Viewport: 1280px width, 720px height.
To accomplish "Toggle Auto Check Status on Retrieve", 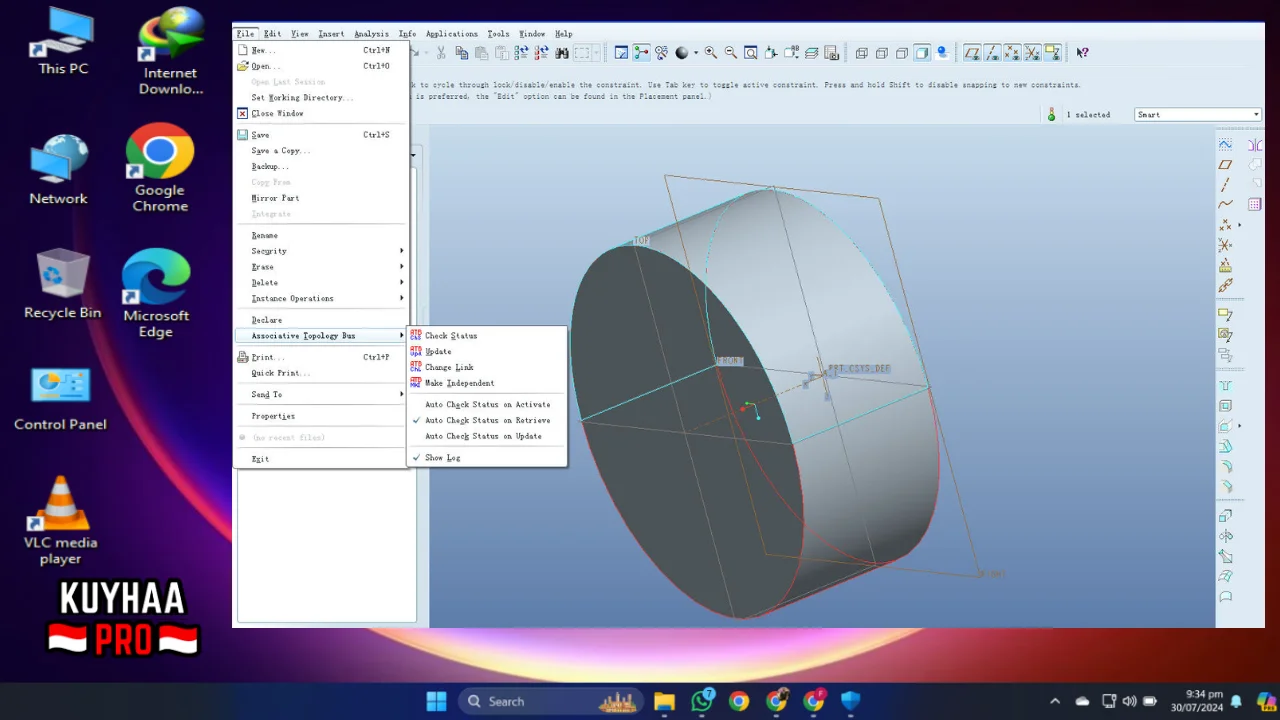I will click(x=487, y=420).
